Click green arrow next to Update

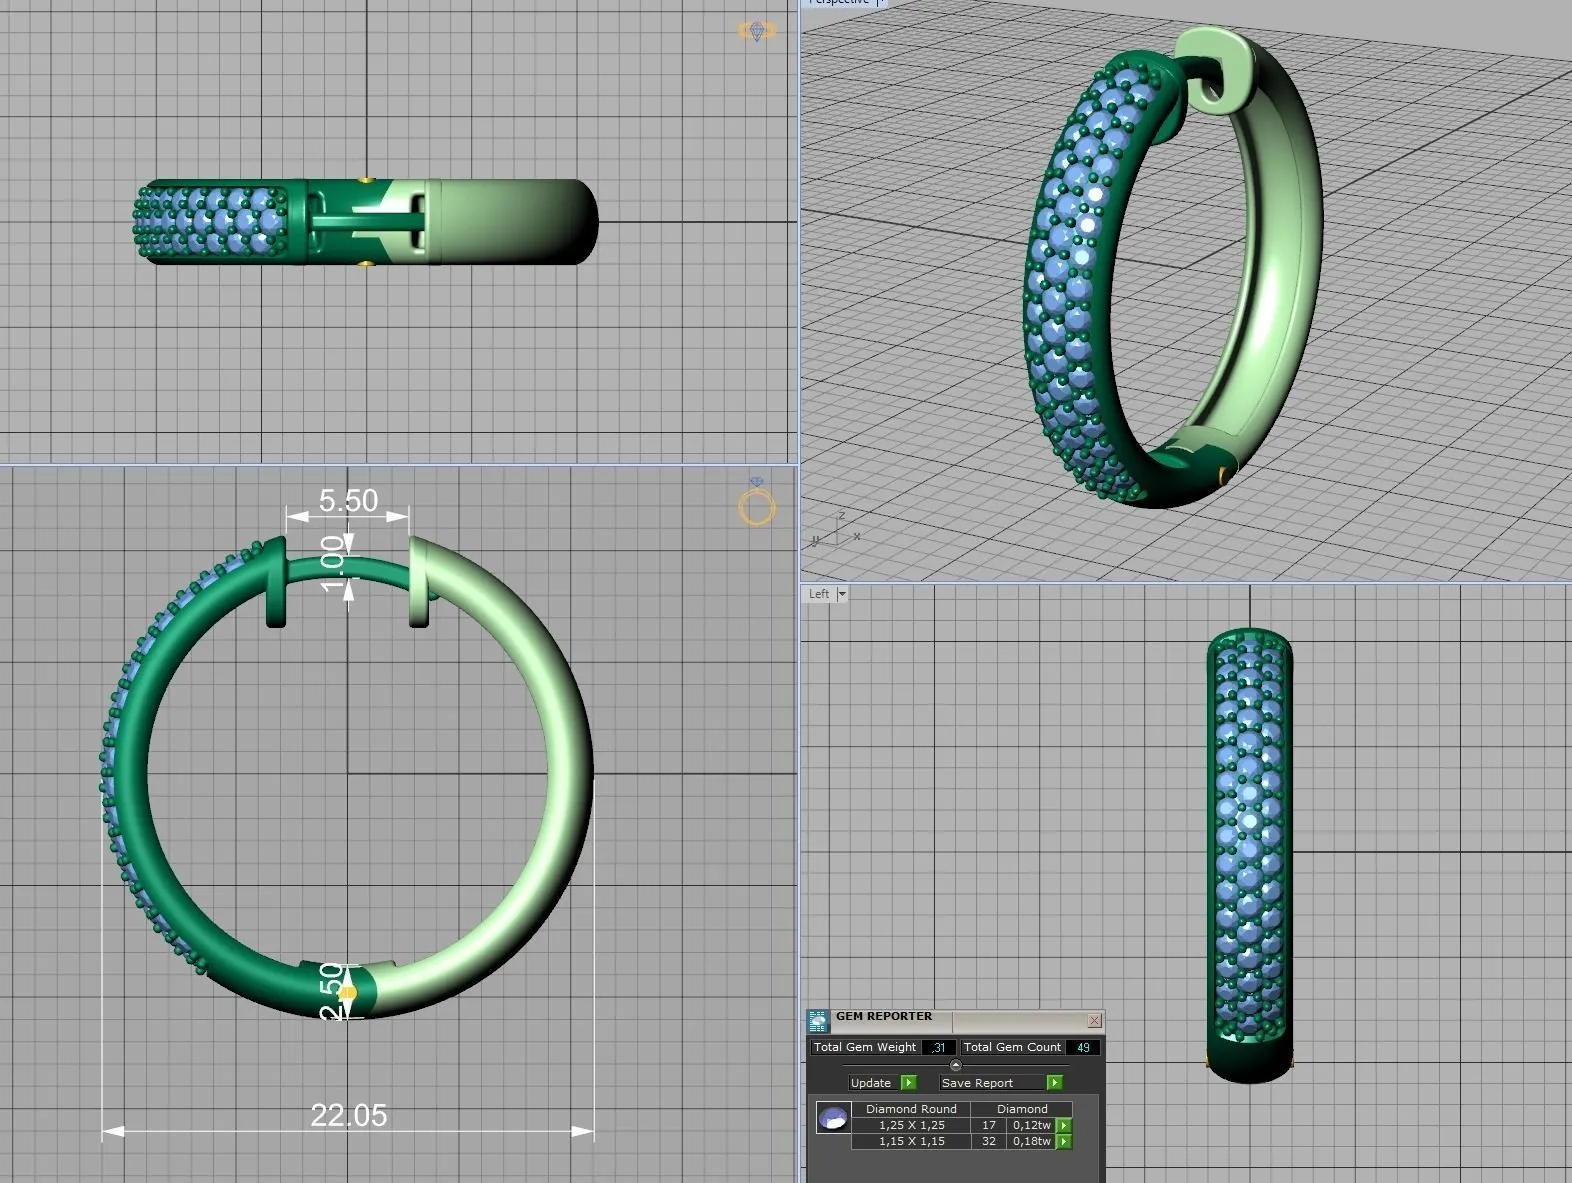[x=908, y=1083]
